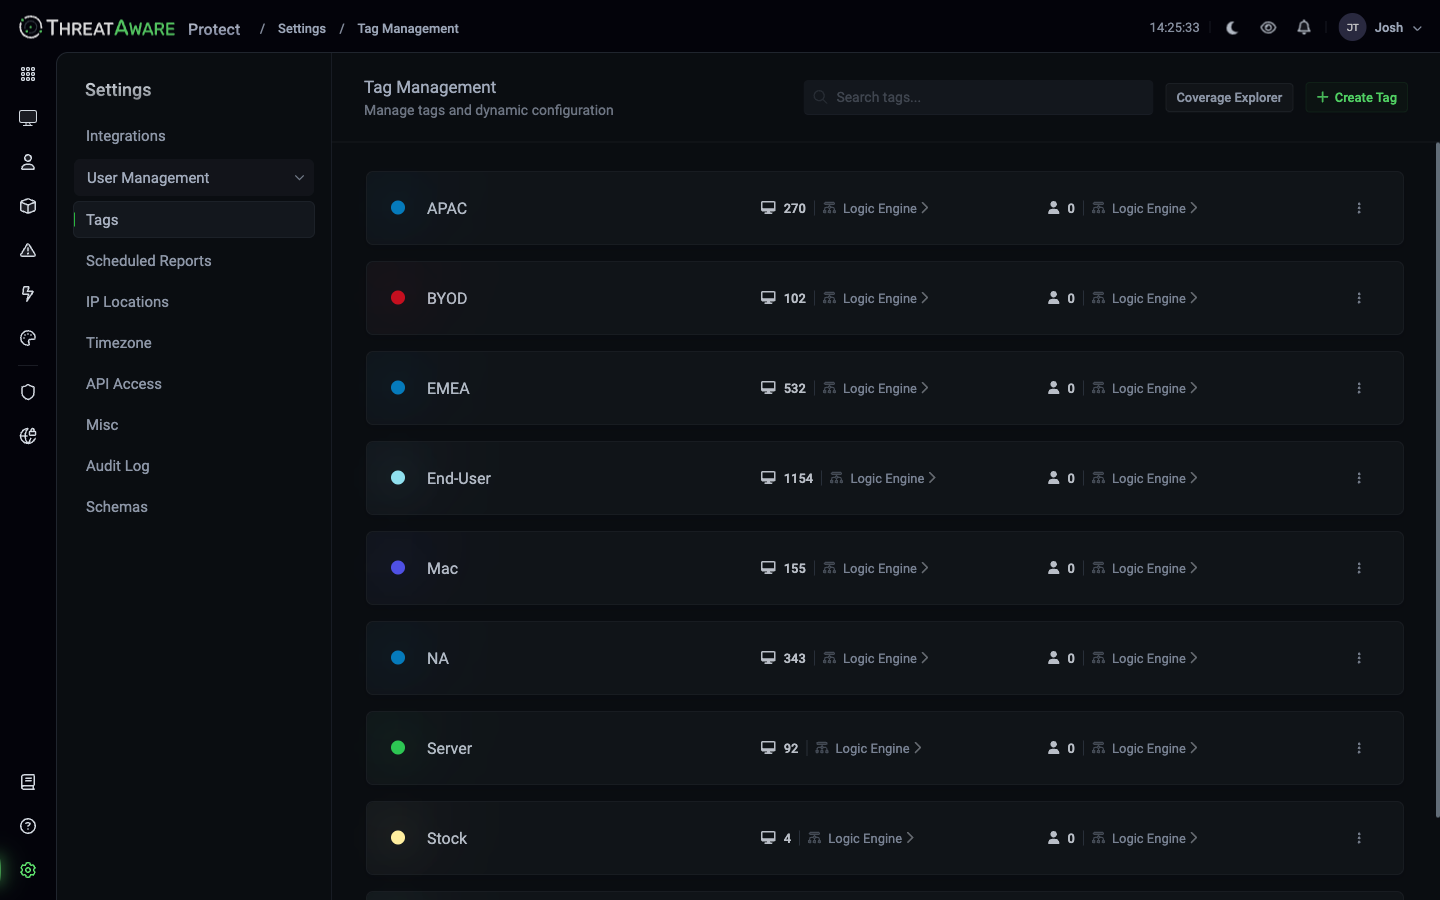Open the Server tag three-dot menu

point(1359,748)
